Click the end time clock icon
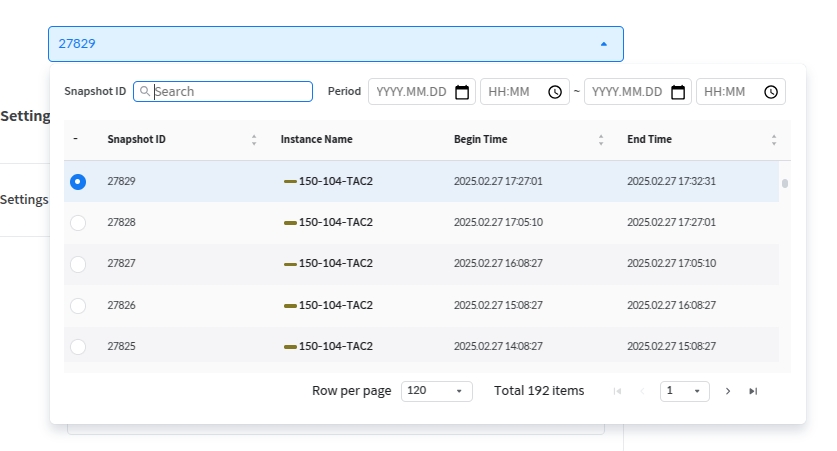Screen dimensions: 837x451 pyautogui.click(x=771, y=92)
